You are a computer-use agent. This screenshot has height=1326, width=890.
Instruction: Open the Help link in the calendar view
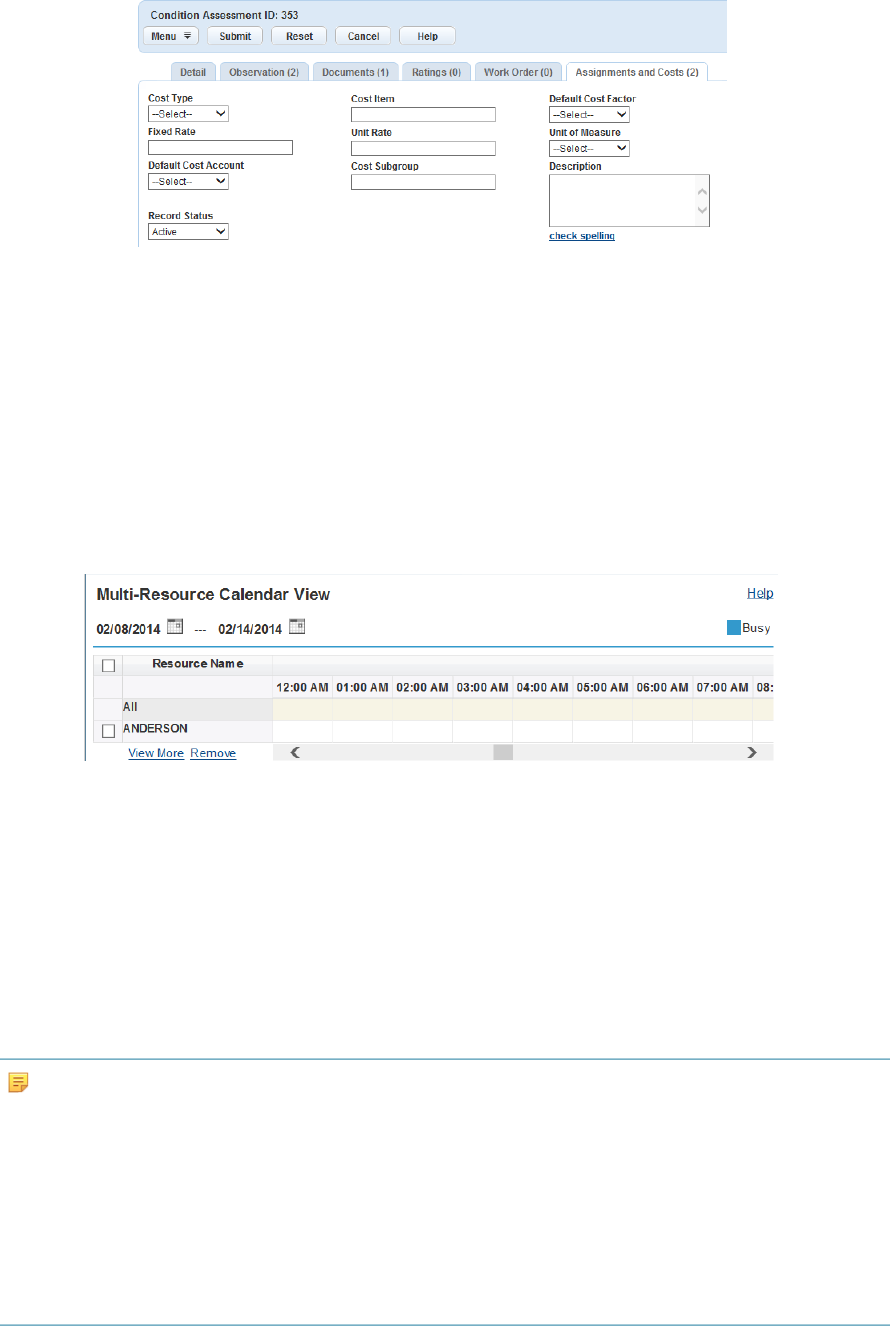pyautogui.click(x=760, y=593)
